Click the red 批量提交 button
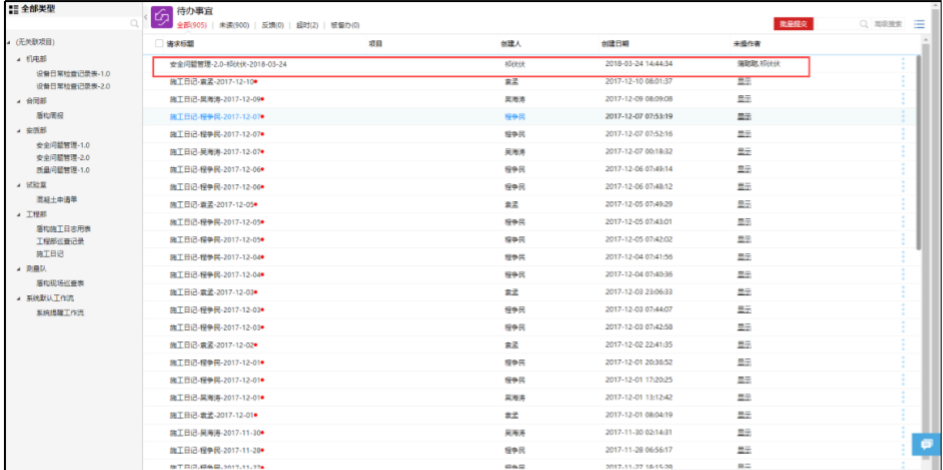Image resolution: width=943 pixels, height=470 pixels. click(793, 24)
